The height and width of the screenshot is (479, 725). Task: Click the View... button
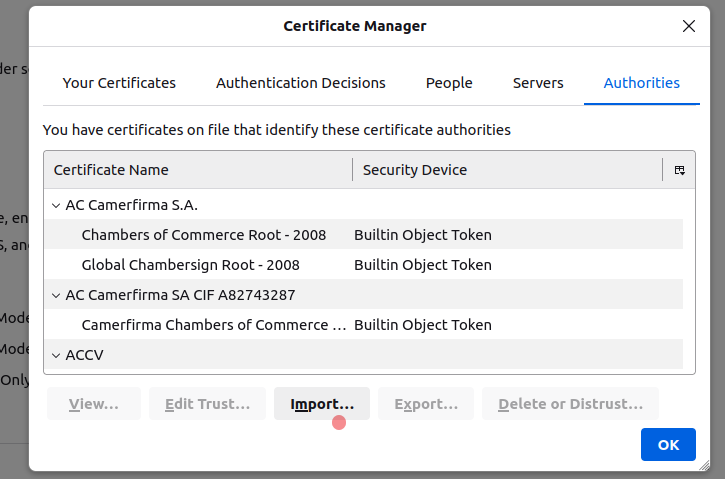click(94, 404)
